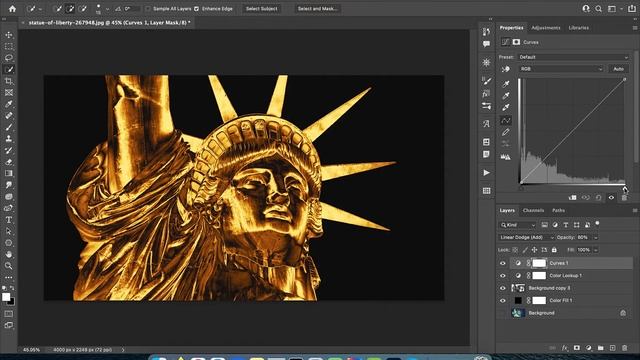
Task: Select the Eraser tool
Action: pos(9,162)
